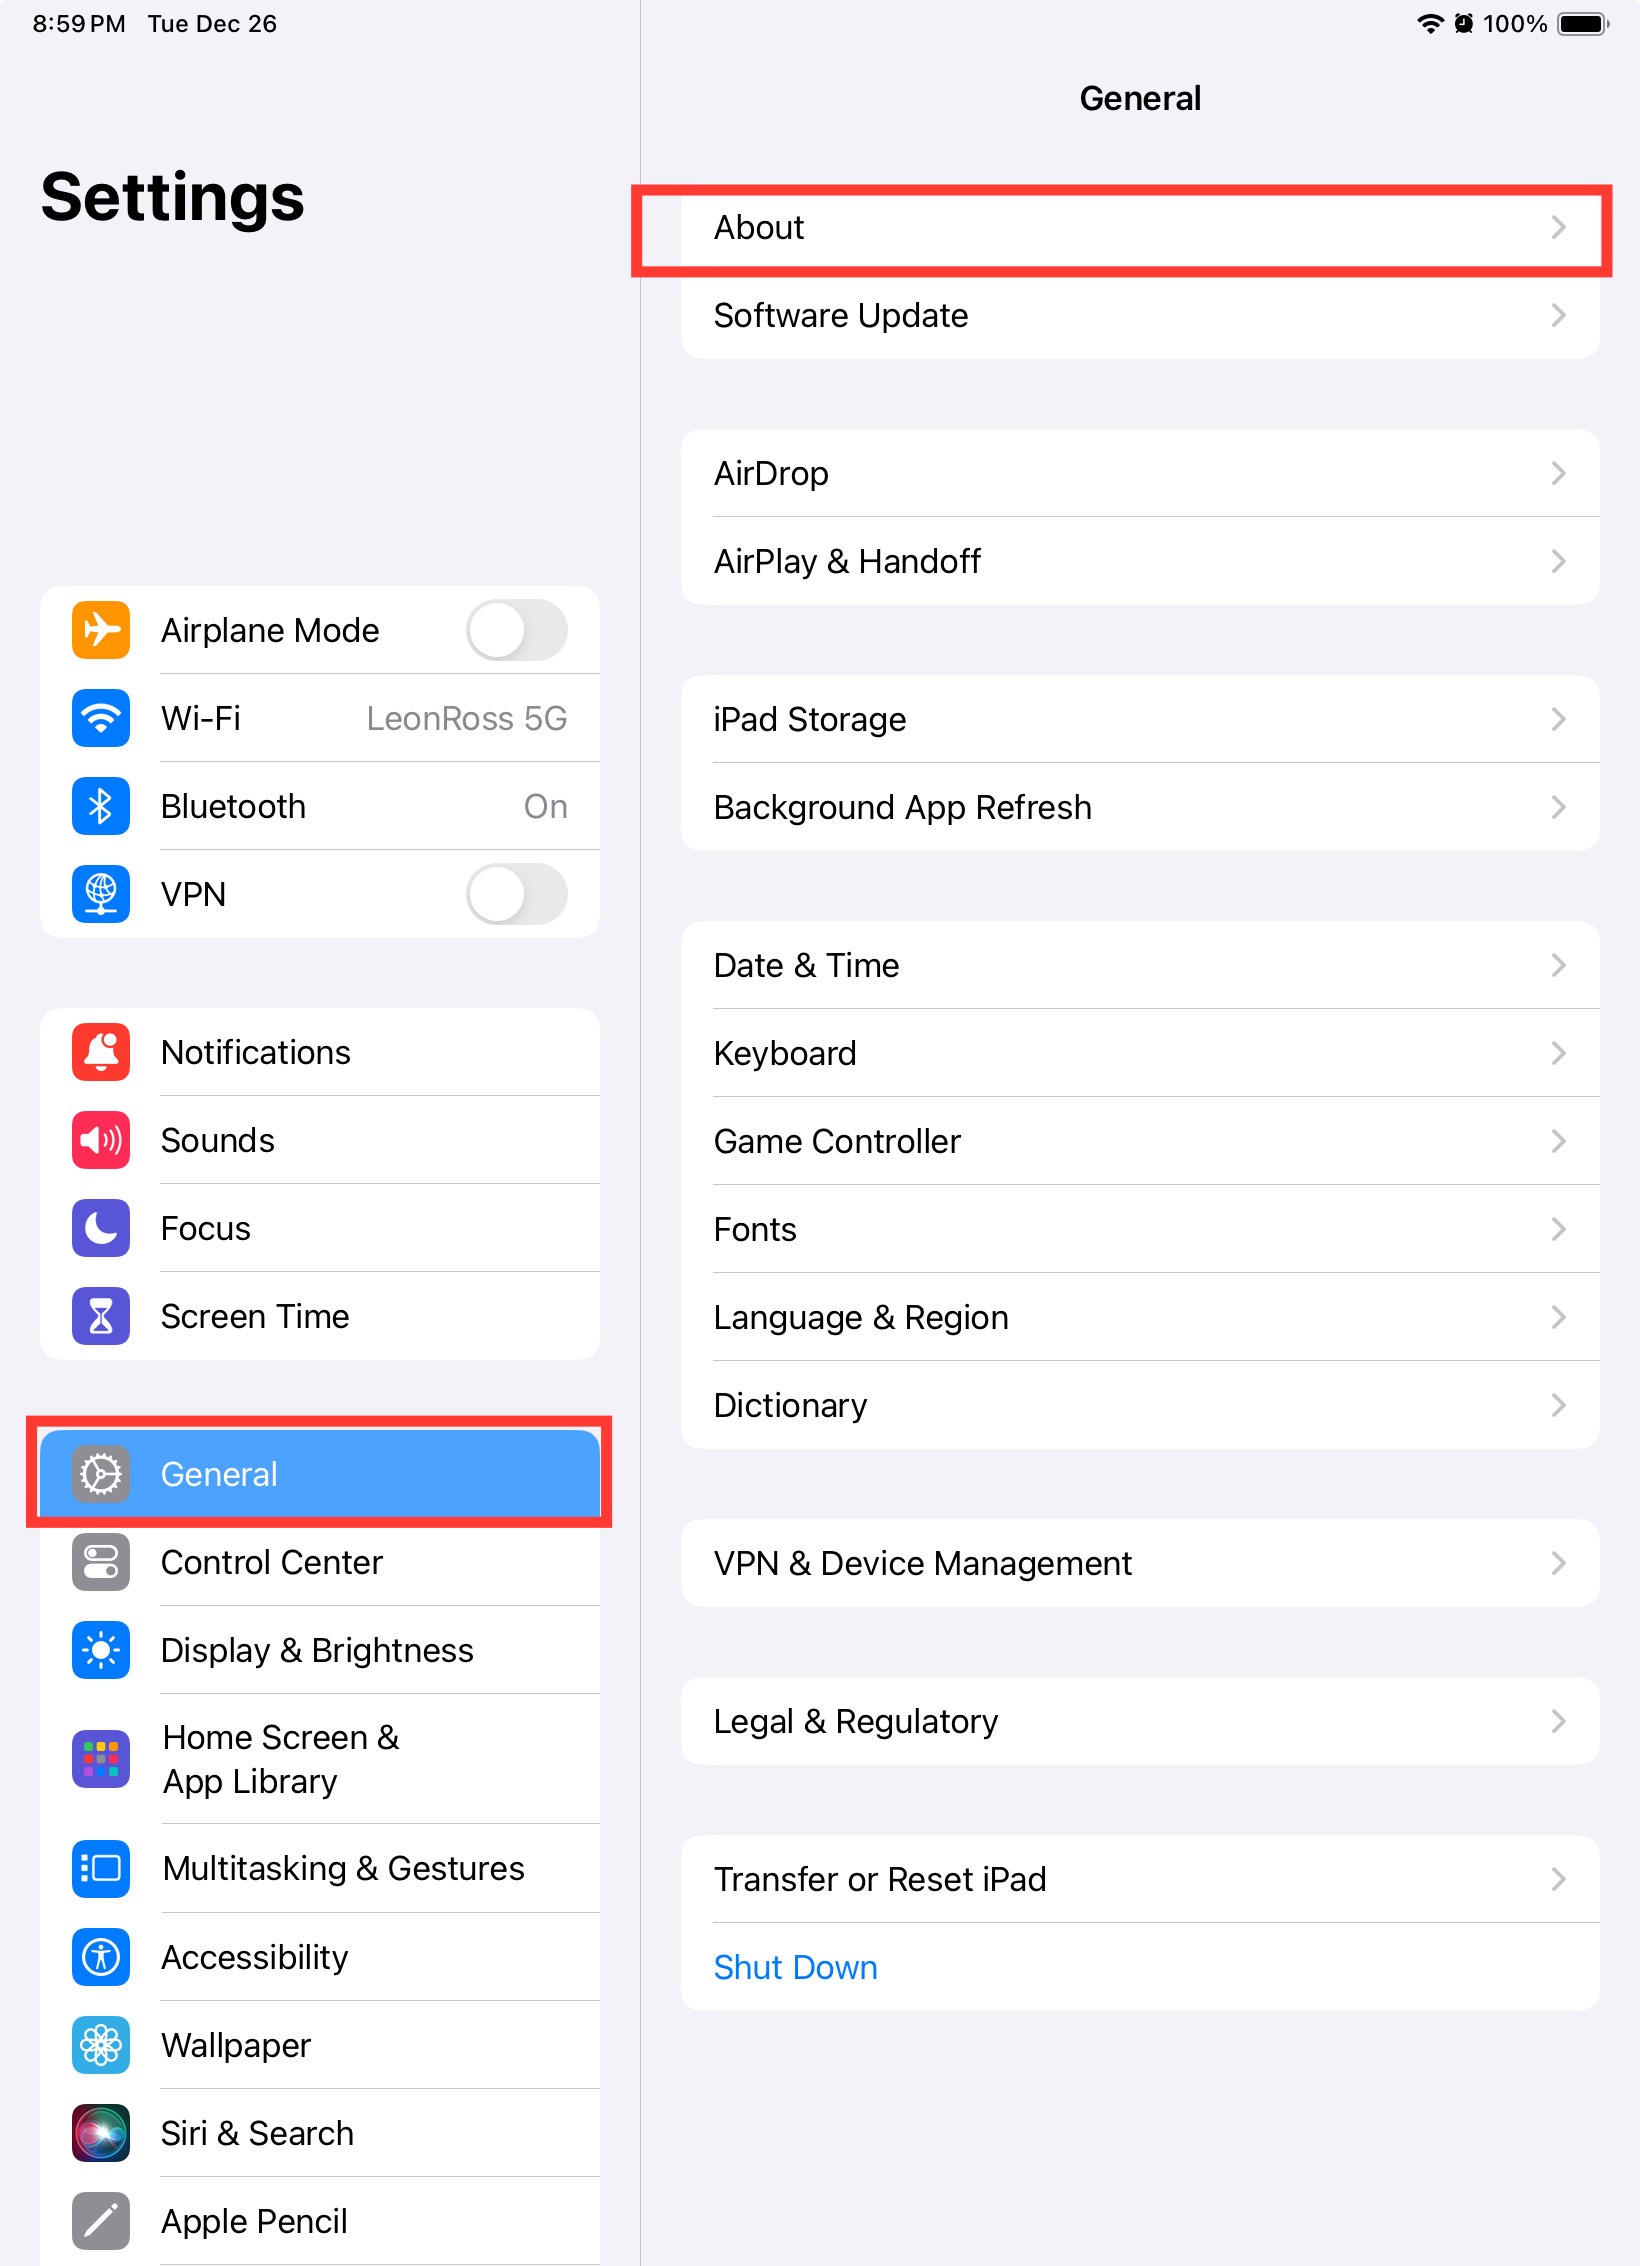Tap the Display & Brightness sun icon

click(101, 1650)
